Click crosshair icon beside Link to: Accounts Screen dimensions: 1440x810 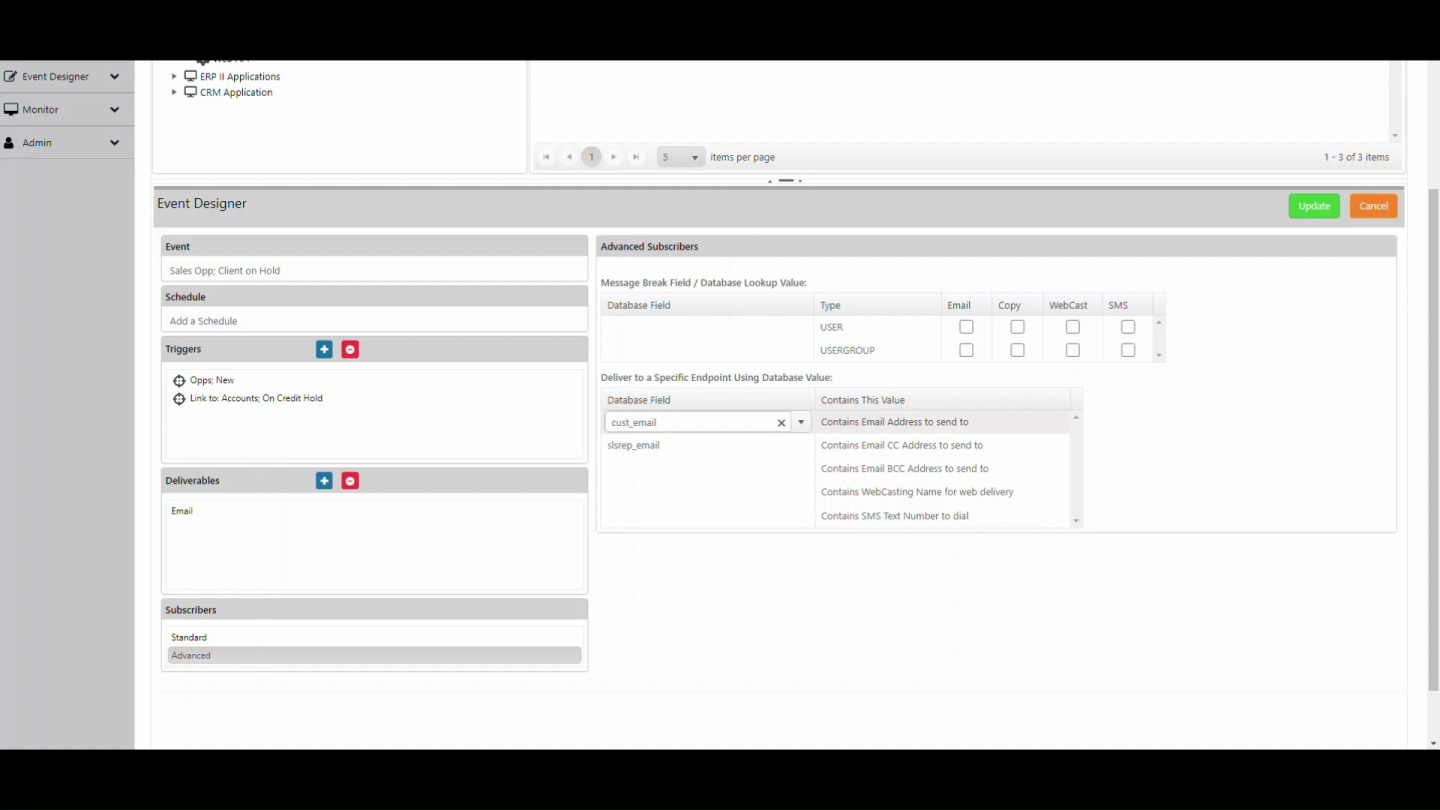pyautogui.click(x=179, y=399)
